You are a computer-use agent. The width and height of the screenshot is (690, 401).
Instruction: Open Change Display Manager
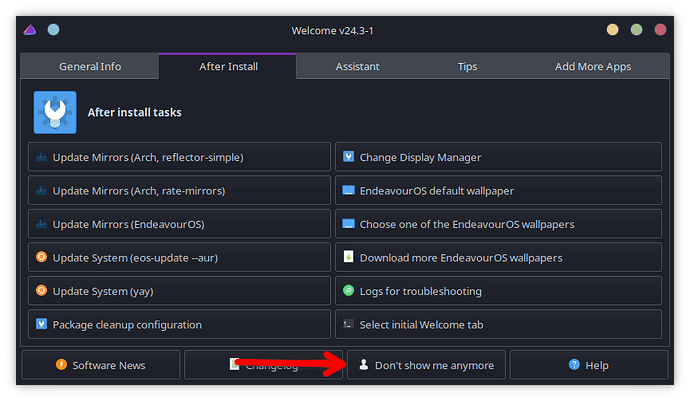498,157
